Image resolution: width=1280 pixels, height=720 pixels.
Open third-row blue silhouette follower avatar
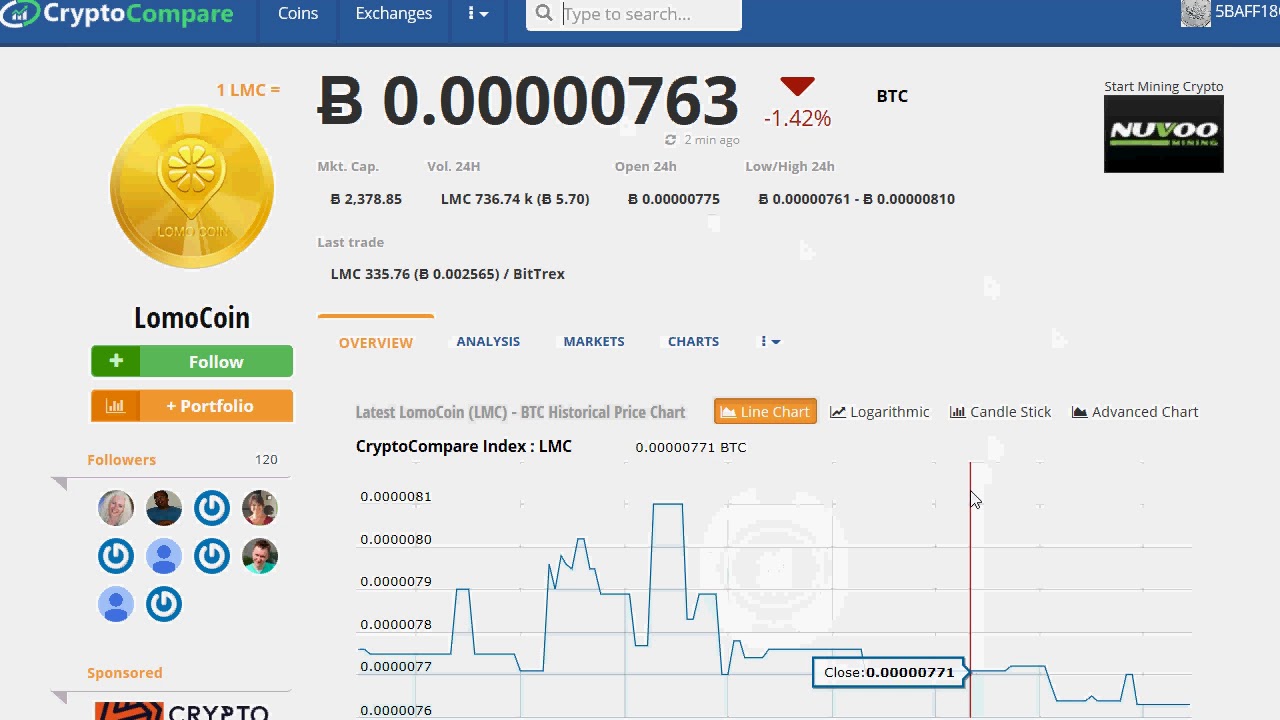point(116,604)
